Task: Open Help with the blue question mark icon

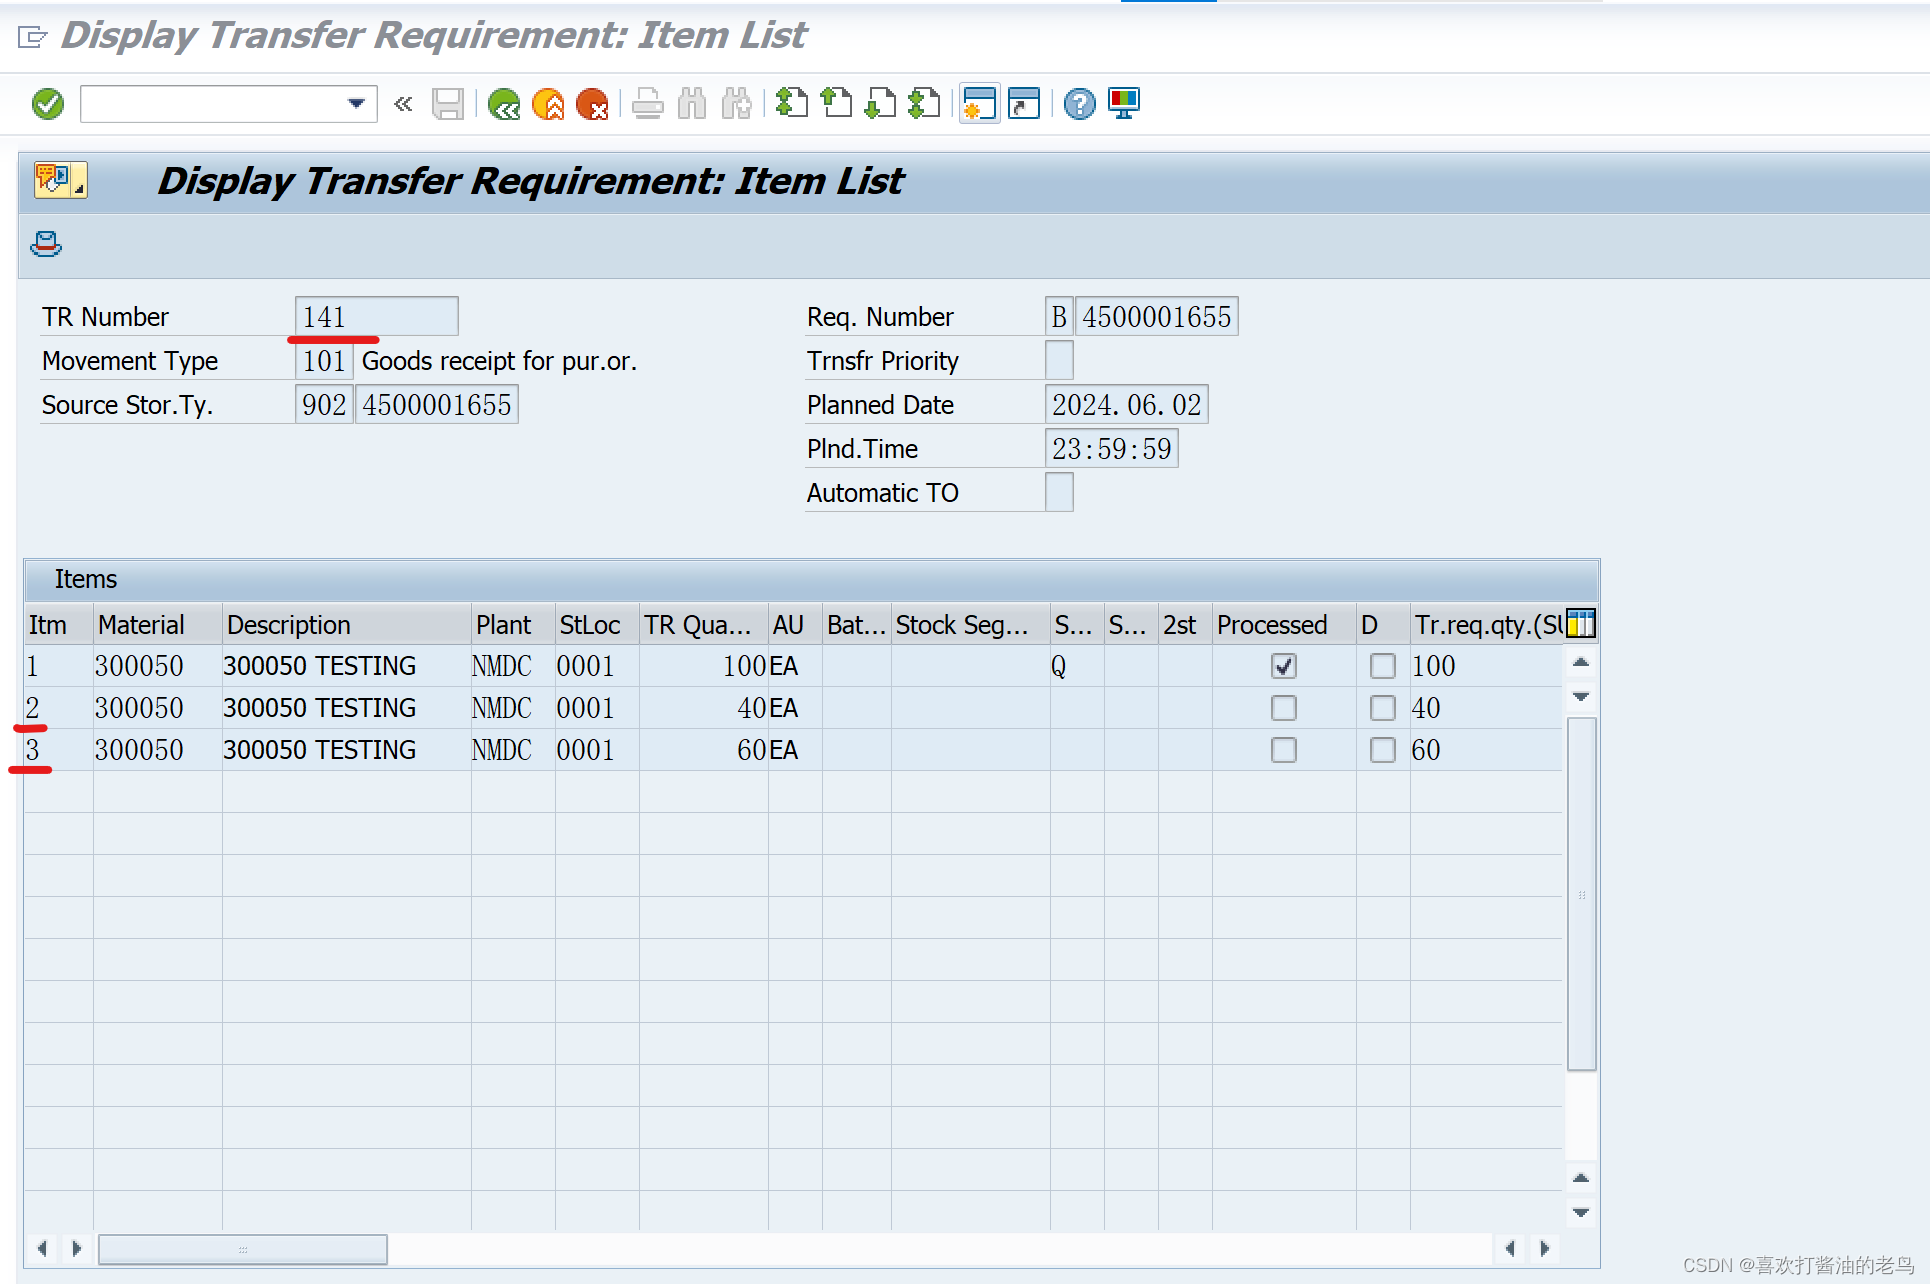Action: (1079, 104)
